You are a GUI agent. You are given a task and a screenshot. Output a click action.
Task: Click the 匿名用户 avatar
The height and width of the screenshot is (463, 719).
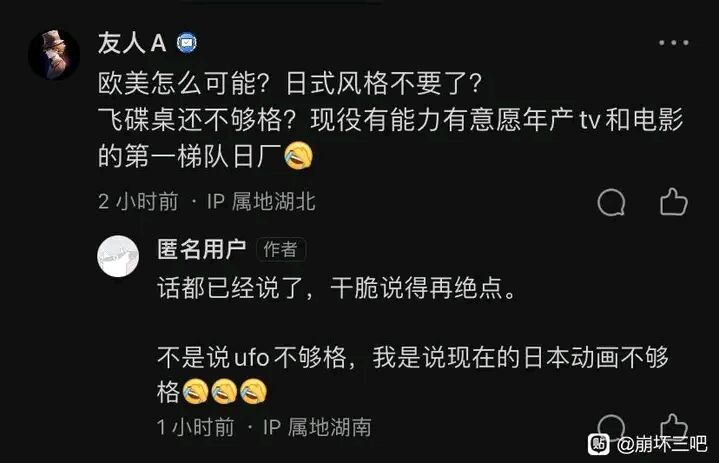[x=118, y=256]
